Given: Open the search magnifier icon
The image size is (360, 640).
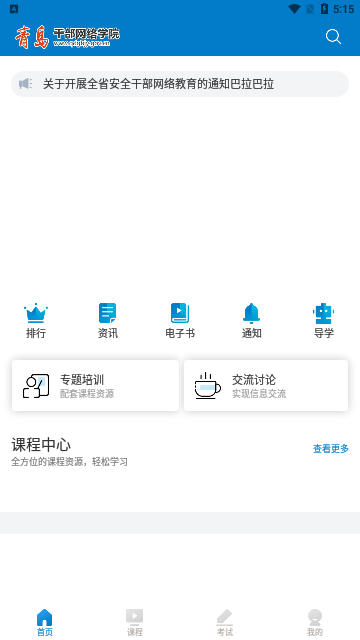Looking at the screenshot, I should click(x=333, y=37).
